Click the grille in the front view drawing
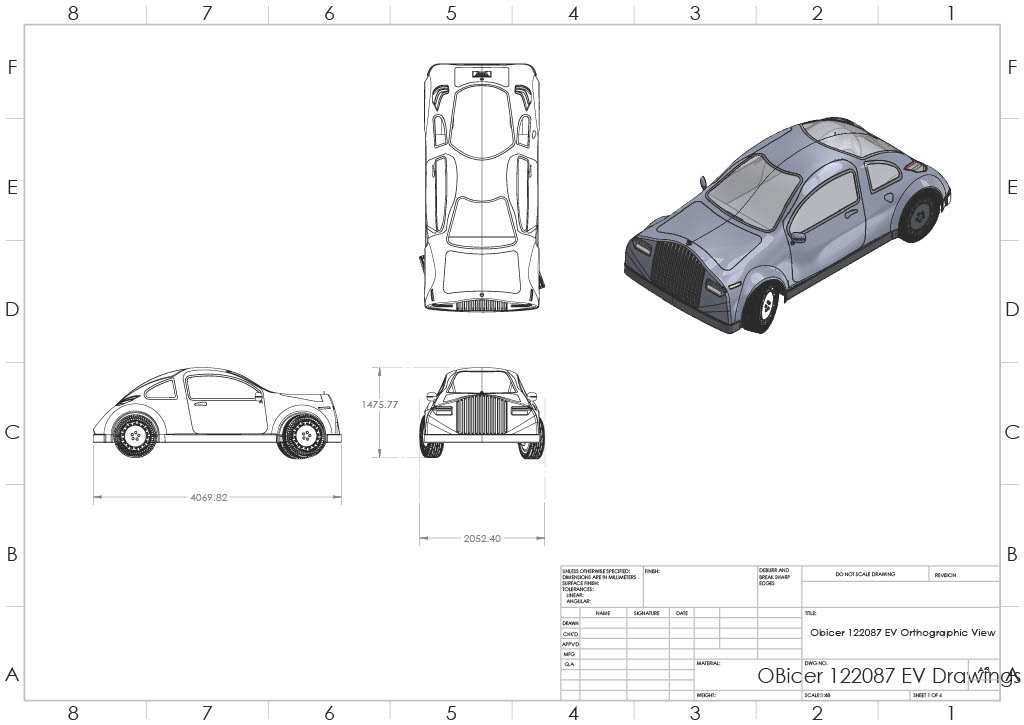Viewport: 1024px width, 725px height. coord(481,413)
